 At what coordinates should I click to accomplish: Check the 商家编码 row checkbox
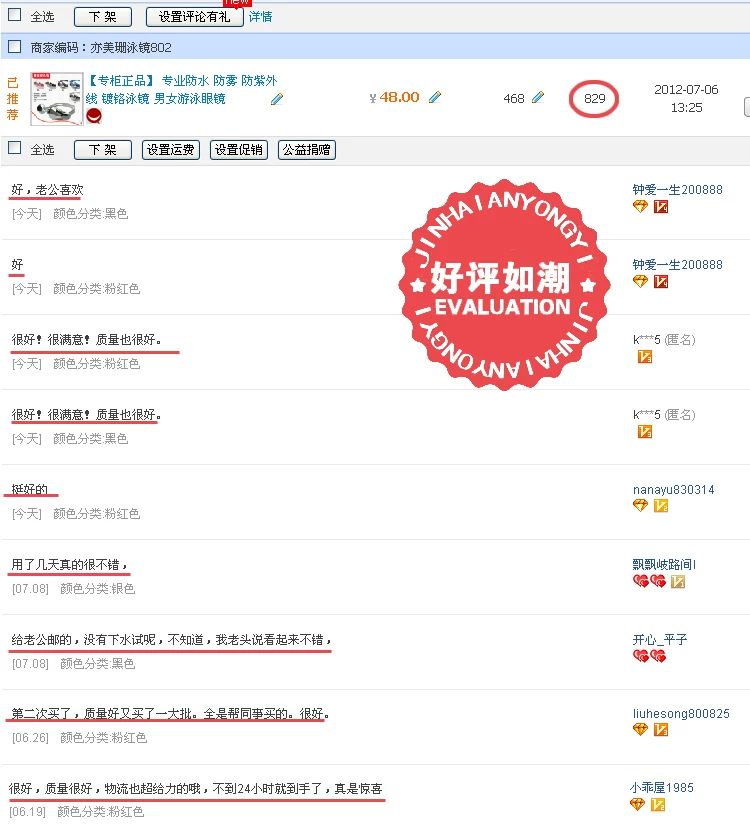tap(15, 47)
